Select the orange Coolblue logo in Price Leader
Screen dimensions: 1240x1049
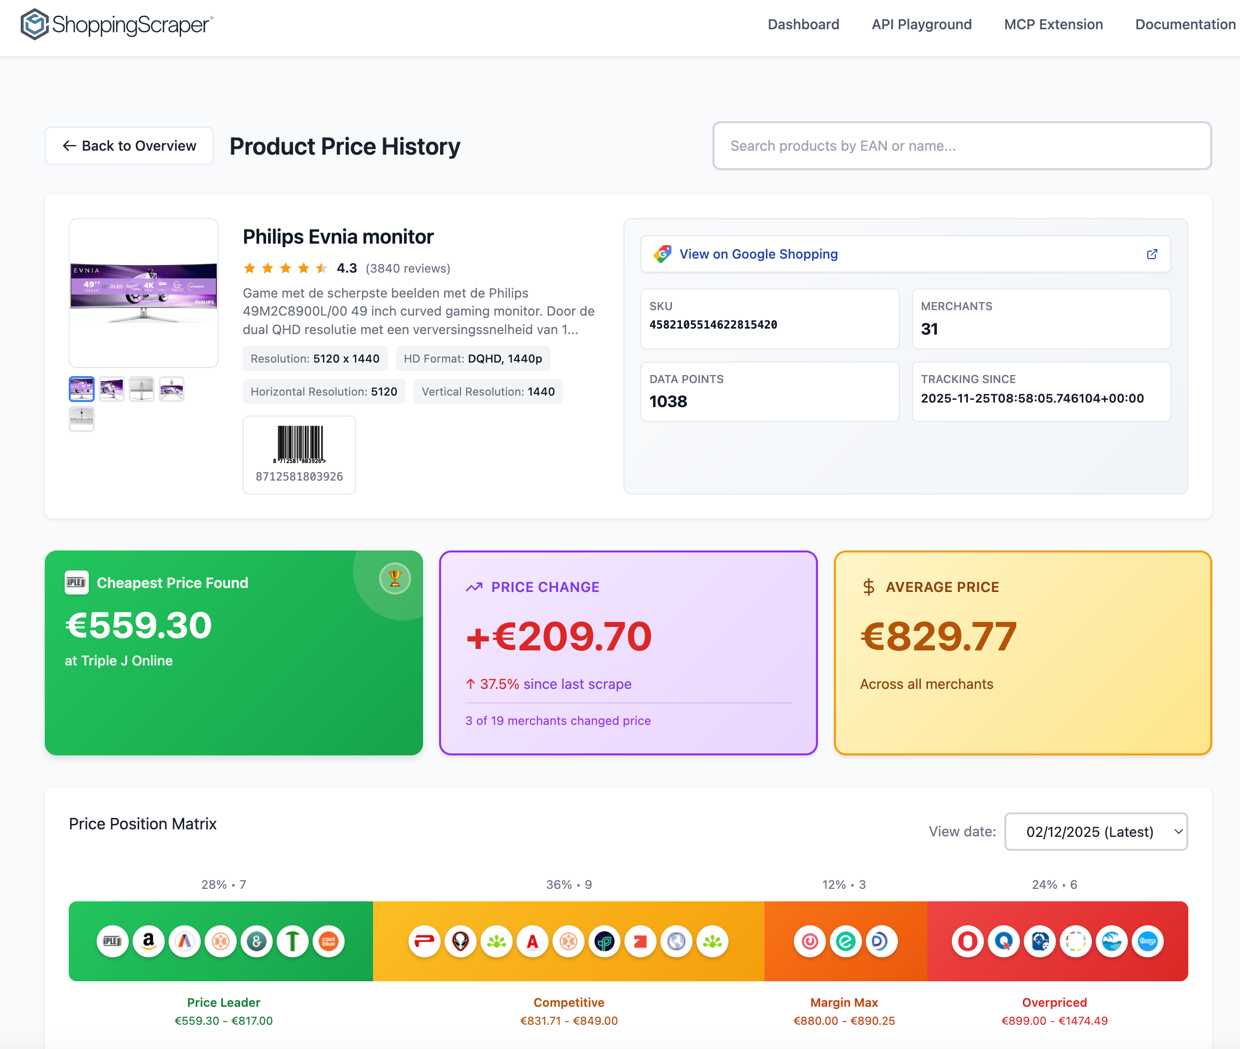coord(329,941)
